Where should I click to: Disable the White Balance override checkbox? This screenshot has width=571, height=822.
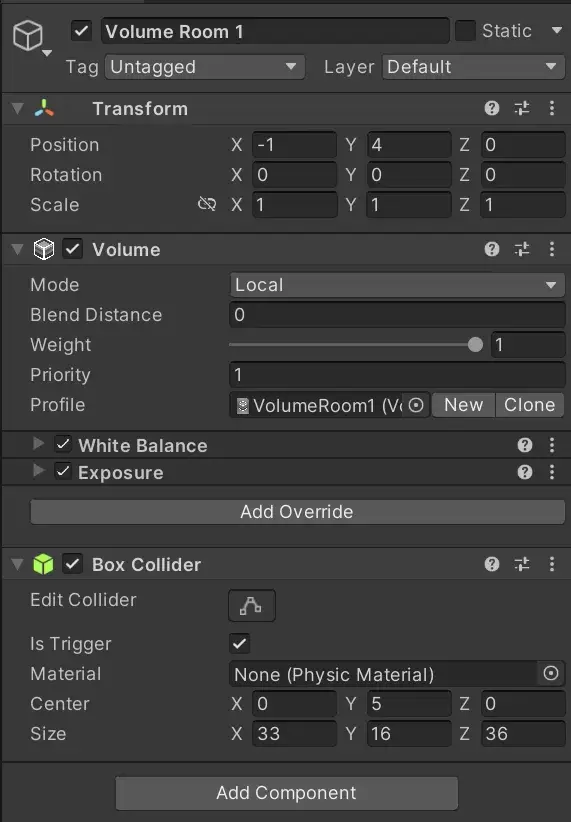(x=63, y=445)
